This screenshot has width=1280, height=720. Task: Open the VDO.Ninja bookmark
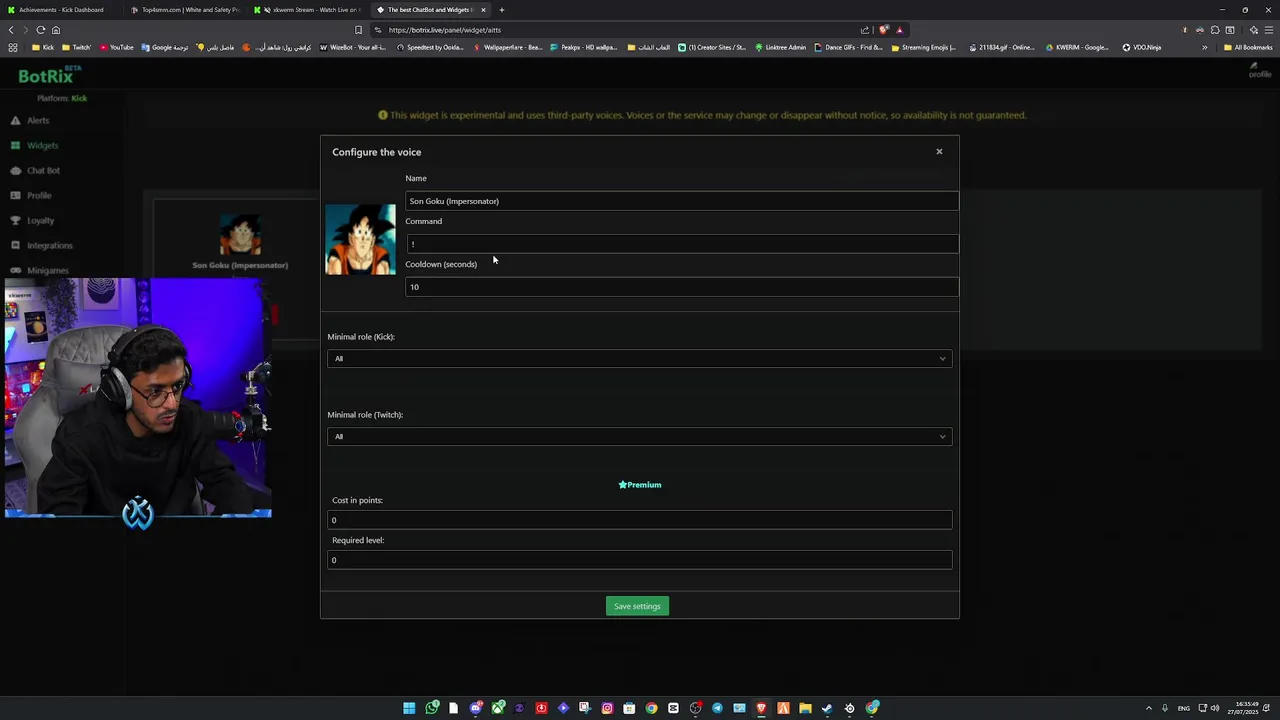[1141, 47]
